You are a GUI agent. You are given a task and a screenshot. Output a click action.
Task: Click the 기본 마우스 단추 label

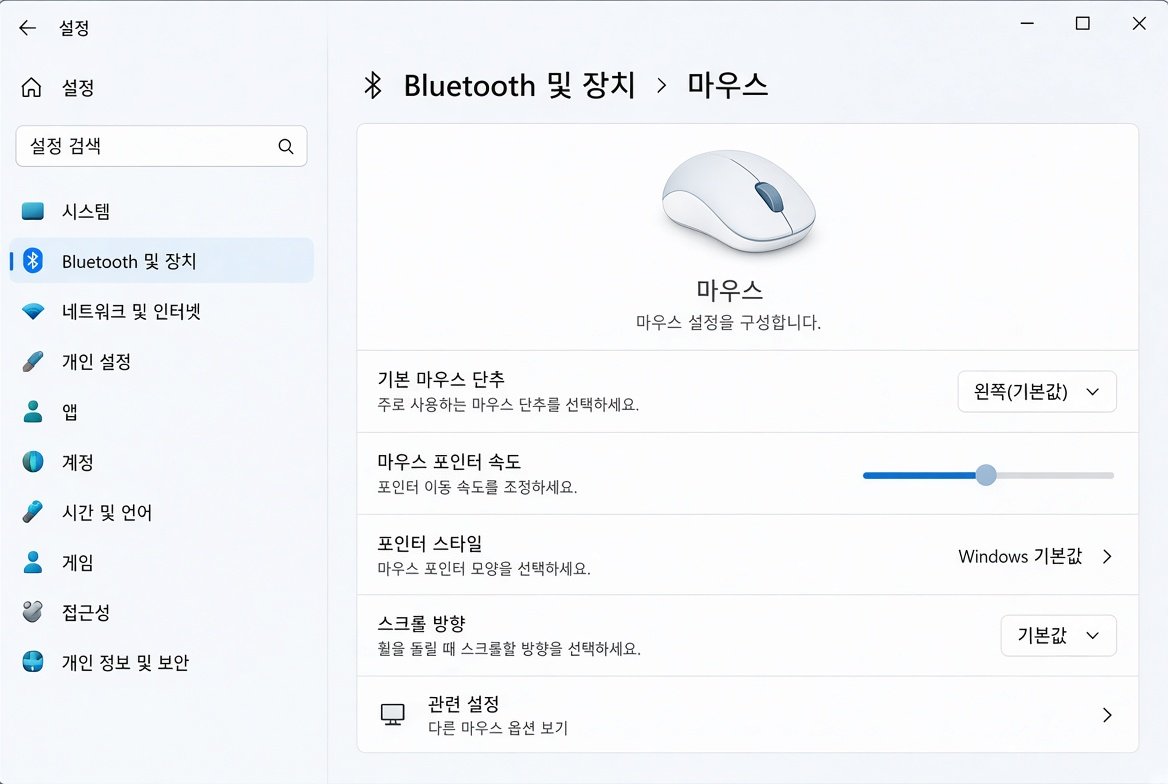(441, 379)
